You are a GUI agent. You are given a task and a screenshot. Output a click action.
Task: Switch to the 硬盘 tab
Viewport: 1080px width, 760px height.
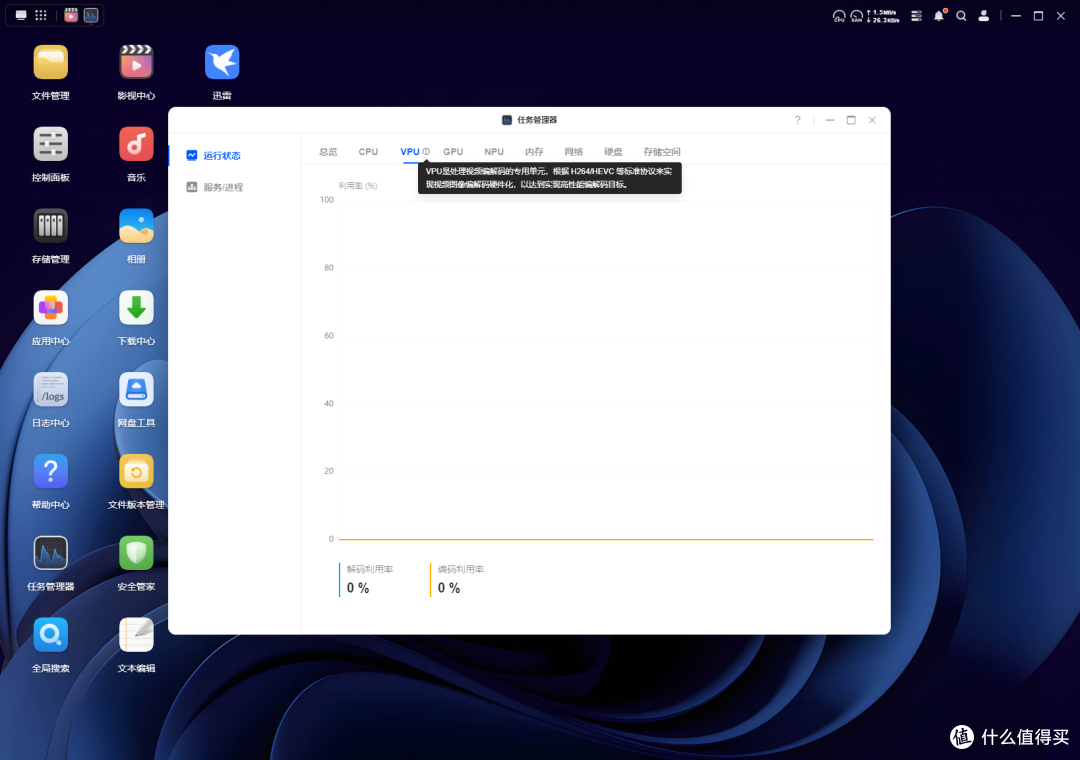point(613,152)
